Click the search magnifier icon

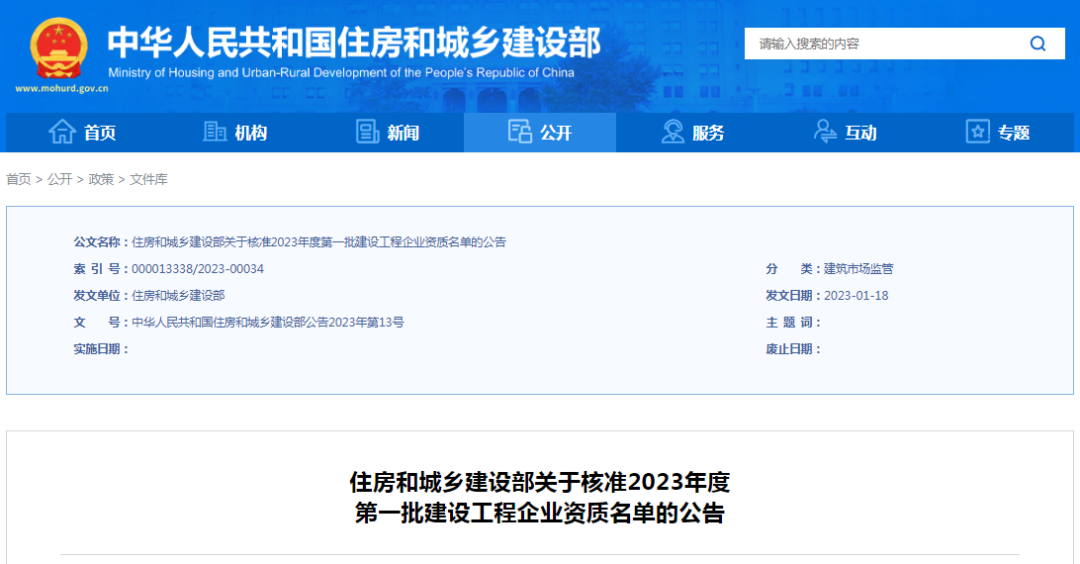[1037, 44]
